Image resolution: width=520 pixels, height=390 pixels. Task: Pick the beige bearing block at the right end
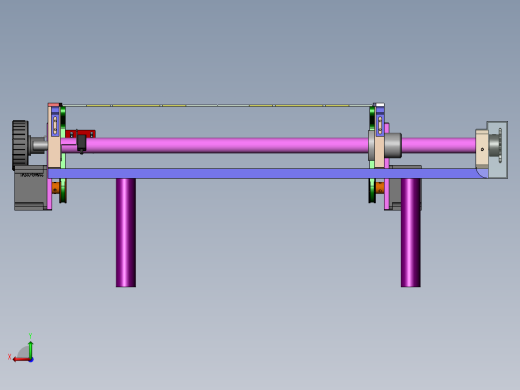(x=482, y=148)
